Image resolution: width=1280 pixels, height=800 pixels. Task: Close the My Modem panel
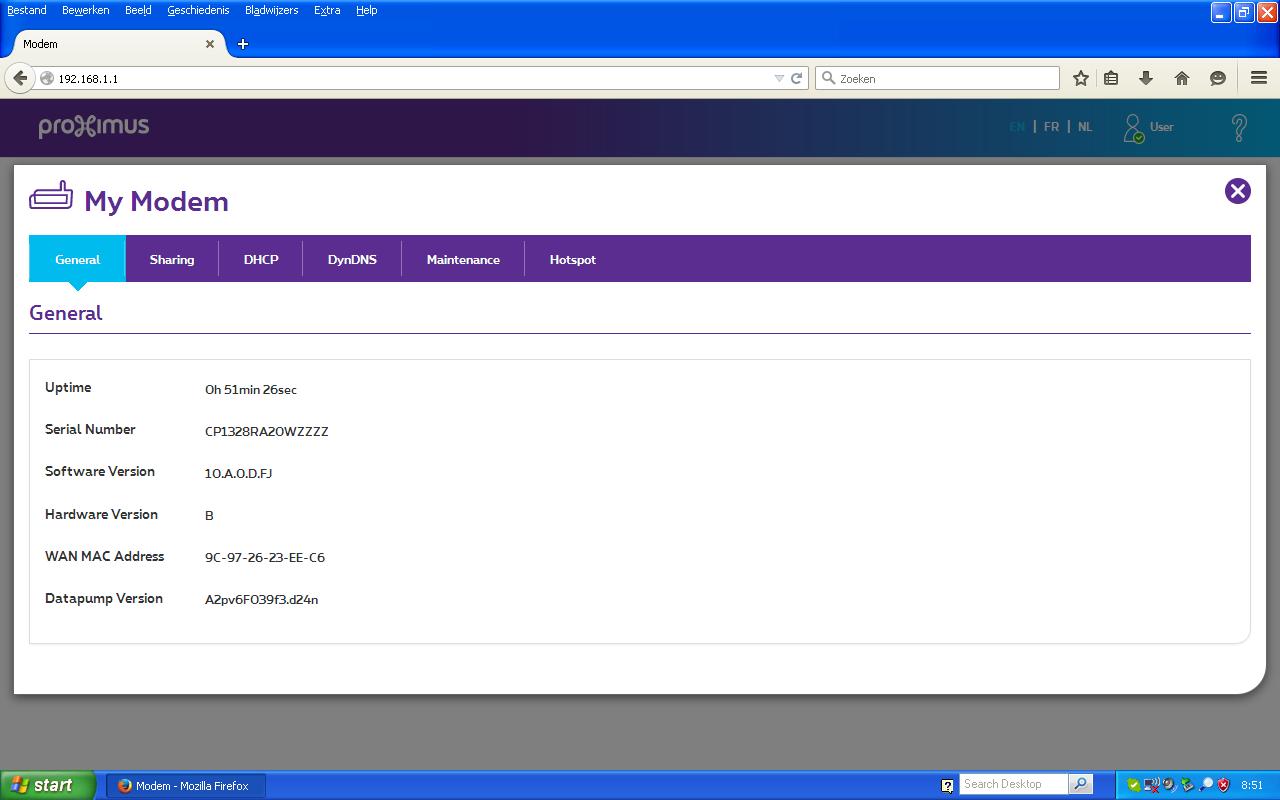pyautogui.click(x=1237, y=191)
